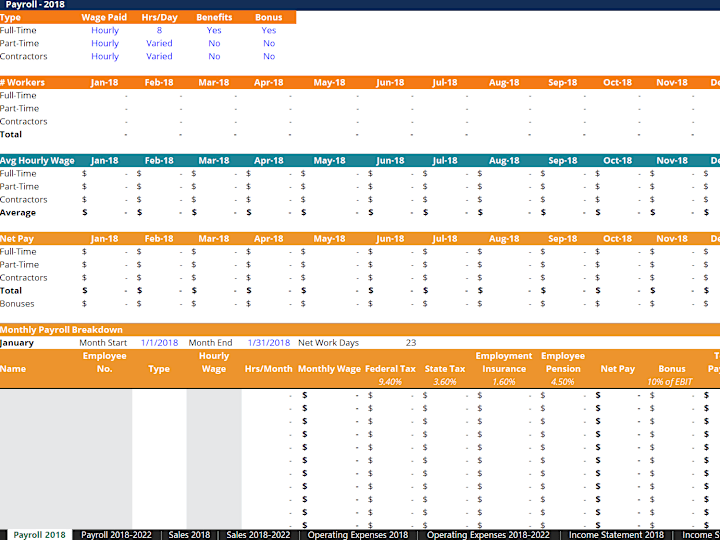The width and height of the screenshot is (720, 540).
Task: Select the 'Net Pay' section header
Action: click(x=17, y=239)
